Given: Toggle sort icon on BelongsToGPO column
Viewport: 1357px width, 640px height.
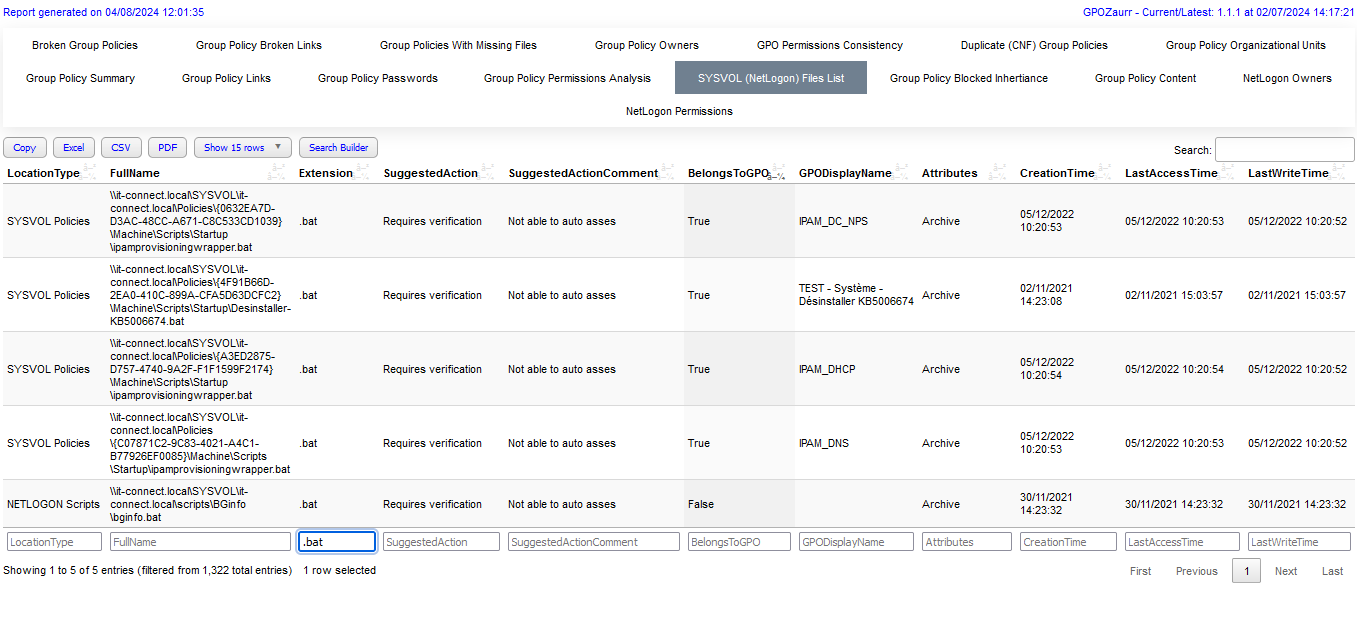Looking at the screenshot, I should [775, 174].
